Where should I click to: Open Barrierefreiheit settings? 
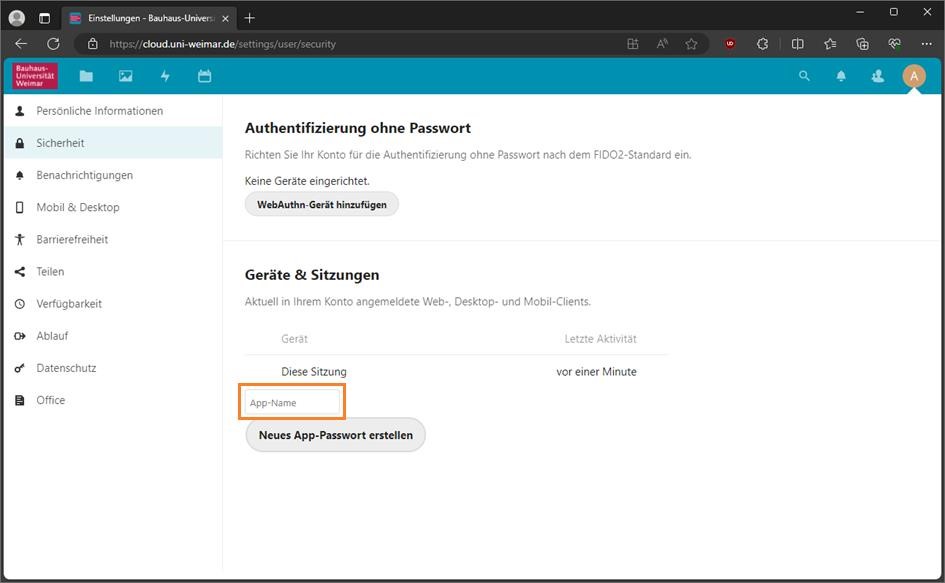pos(72,239)
